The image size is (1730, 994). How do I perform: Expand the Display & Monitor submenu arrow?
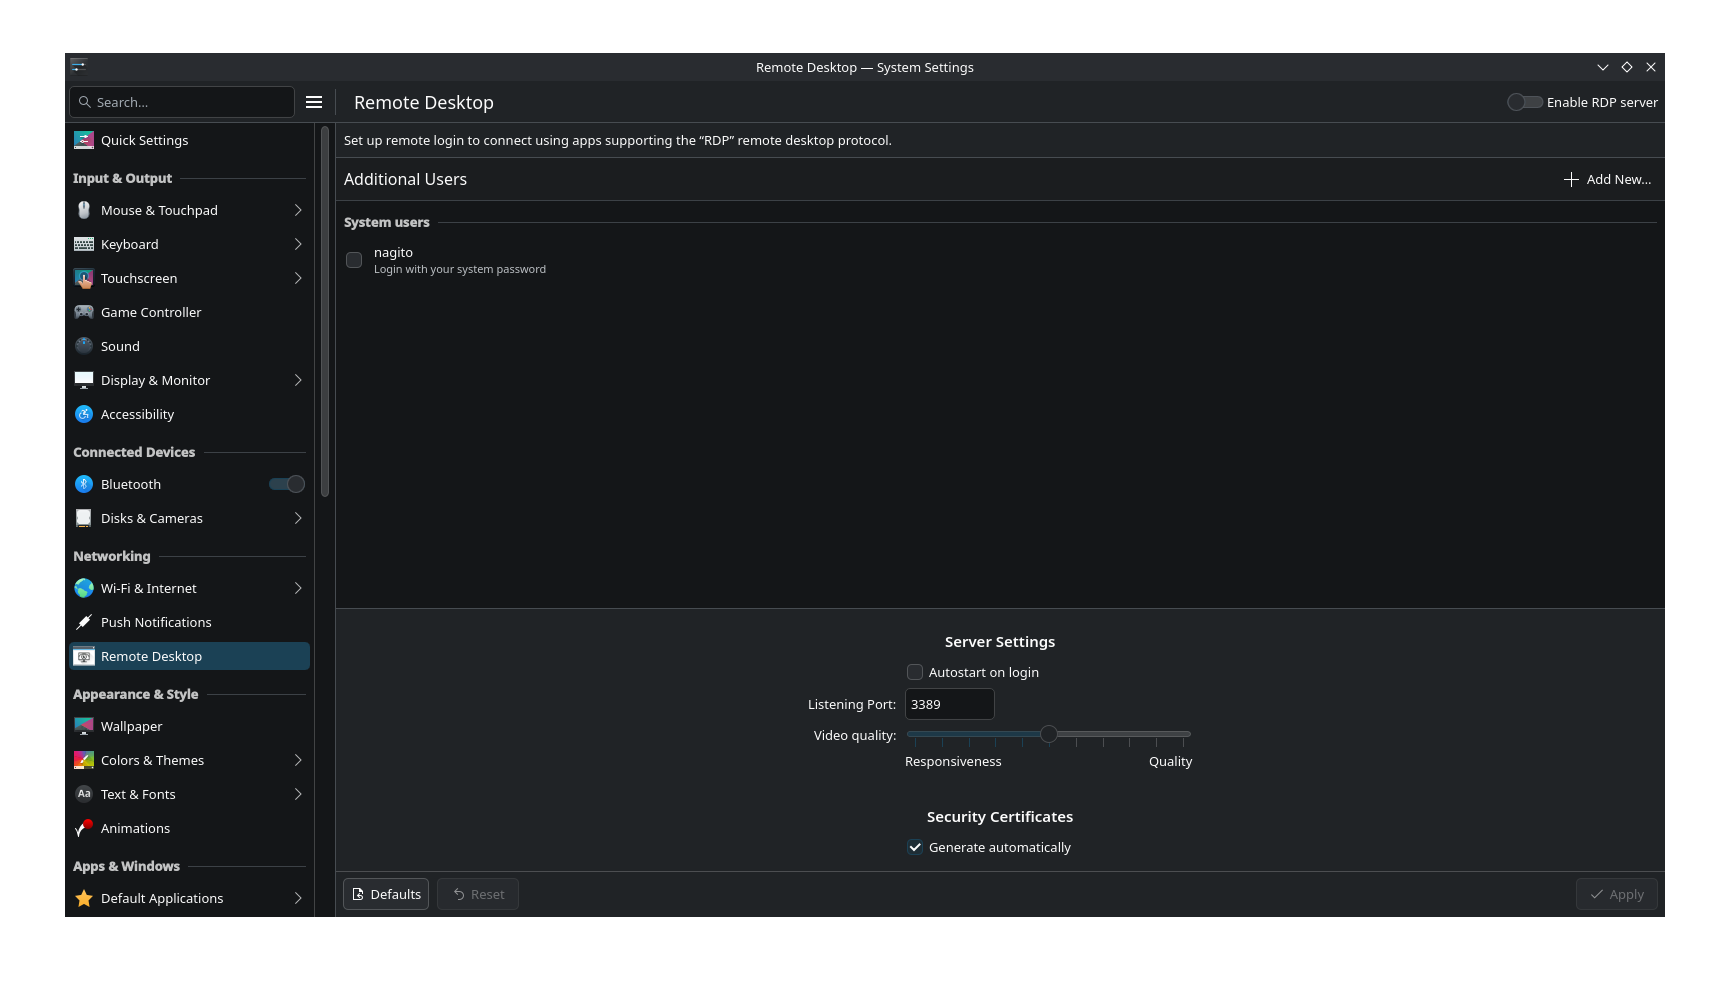[298, 381]
